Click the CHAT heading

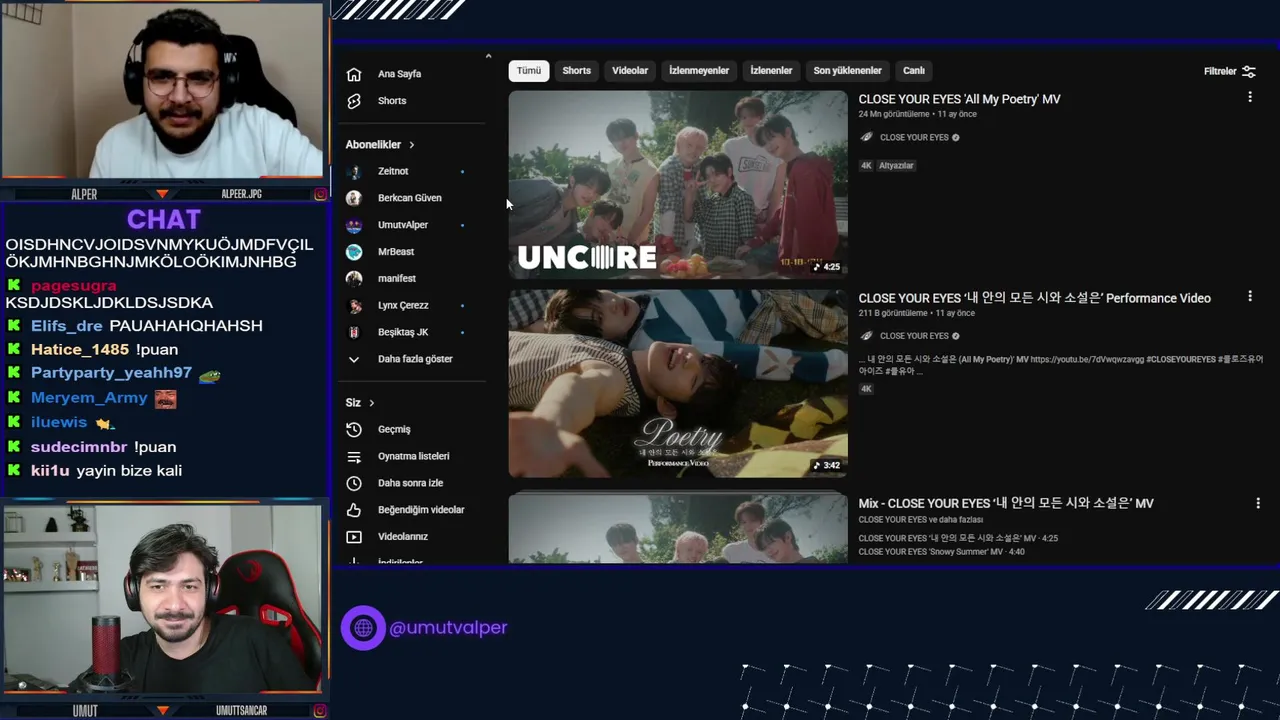click(164, 219)
